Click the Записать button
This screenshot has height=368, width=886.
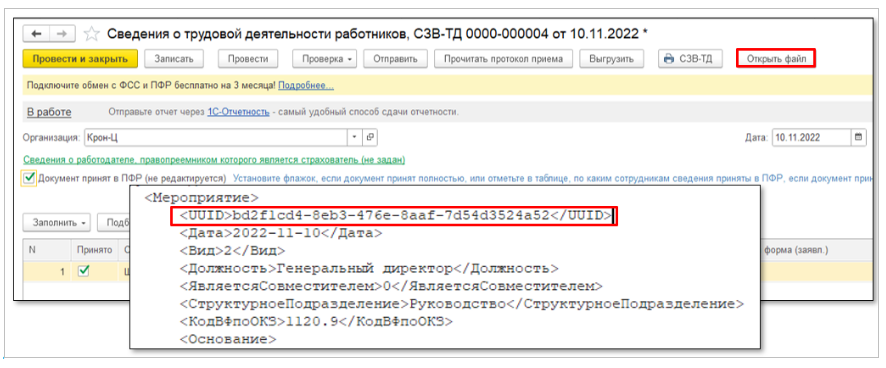click(x=175, y=59)
